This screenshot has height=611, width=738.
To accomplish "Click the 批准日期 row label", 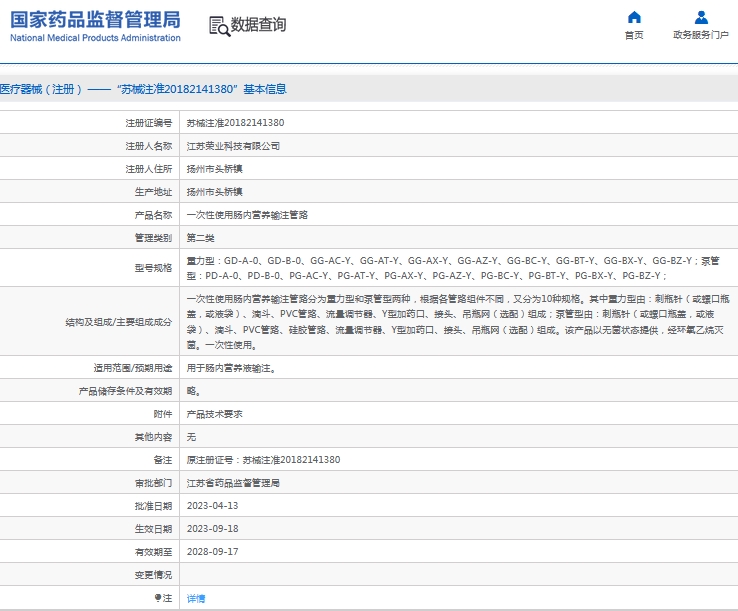I will 153,506.
